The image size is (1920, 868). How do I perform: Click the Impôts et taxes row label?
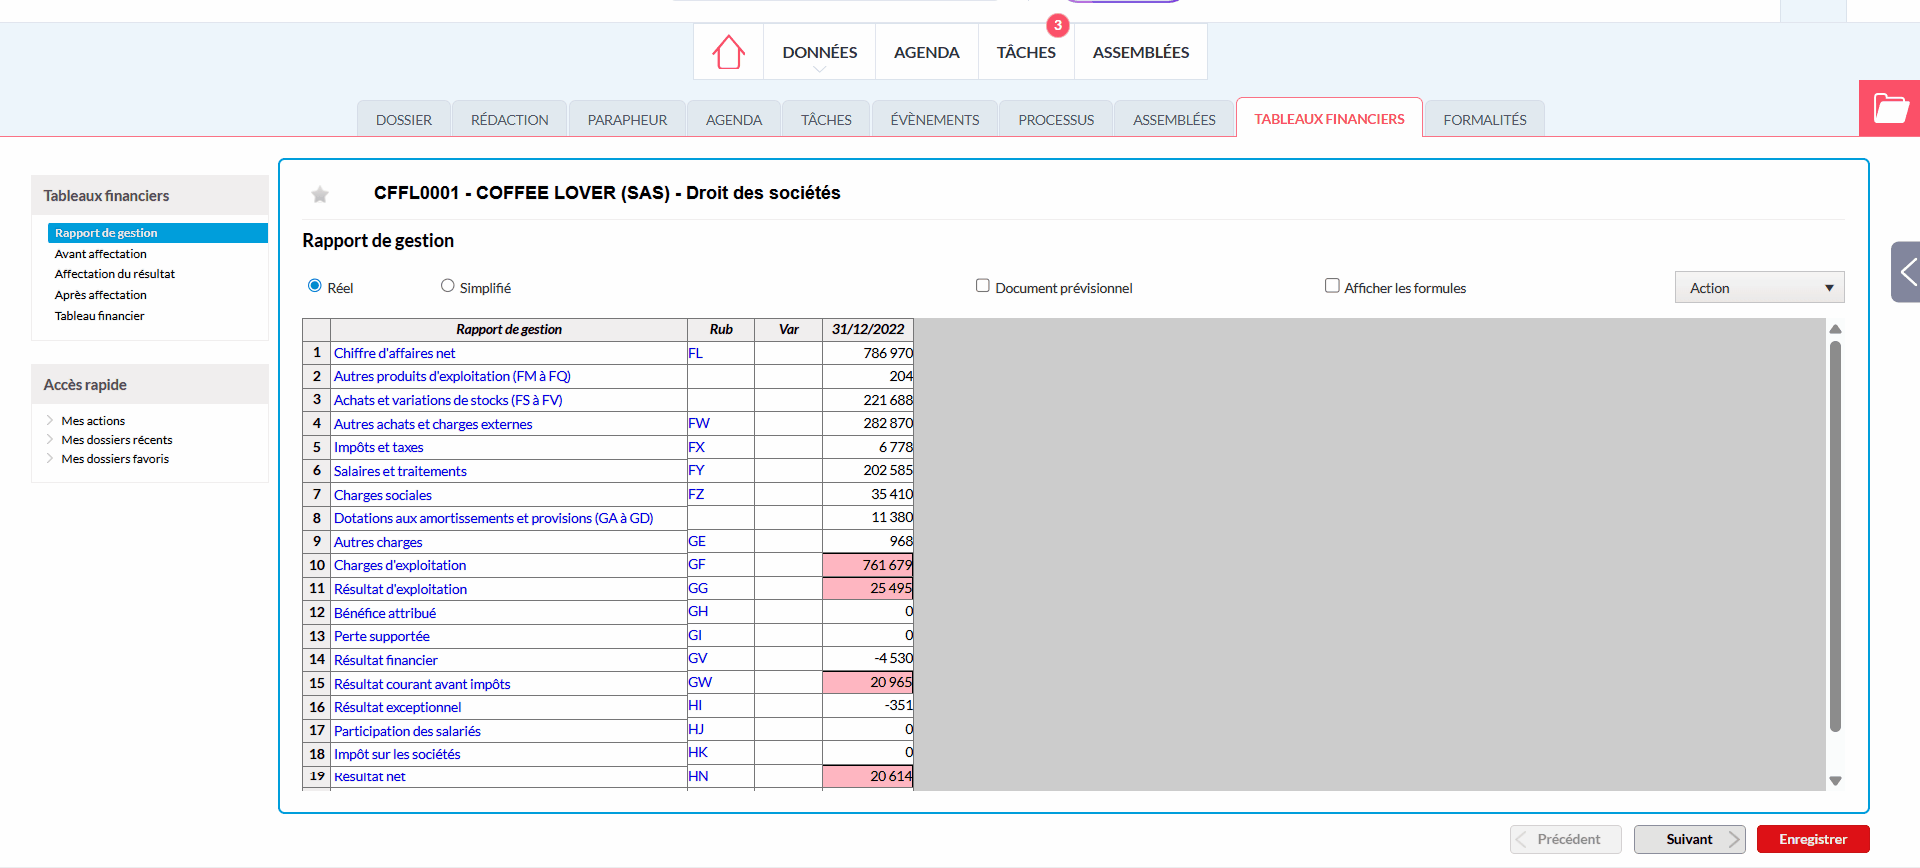pyautogui.click(x=378, y=447)
